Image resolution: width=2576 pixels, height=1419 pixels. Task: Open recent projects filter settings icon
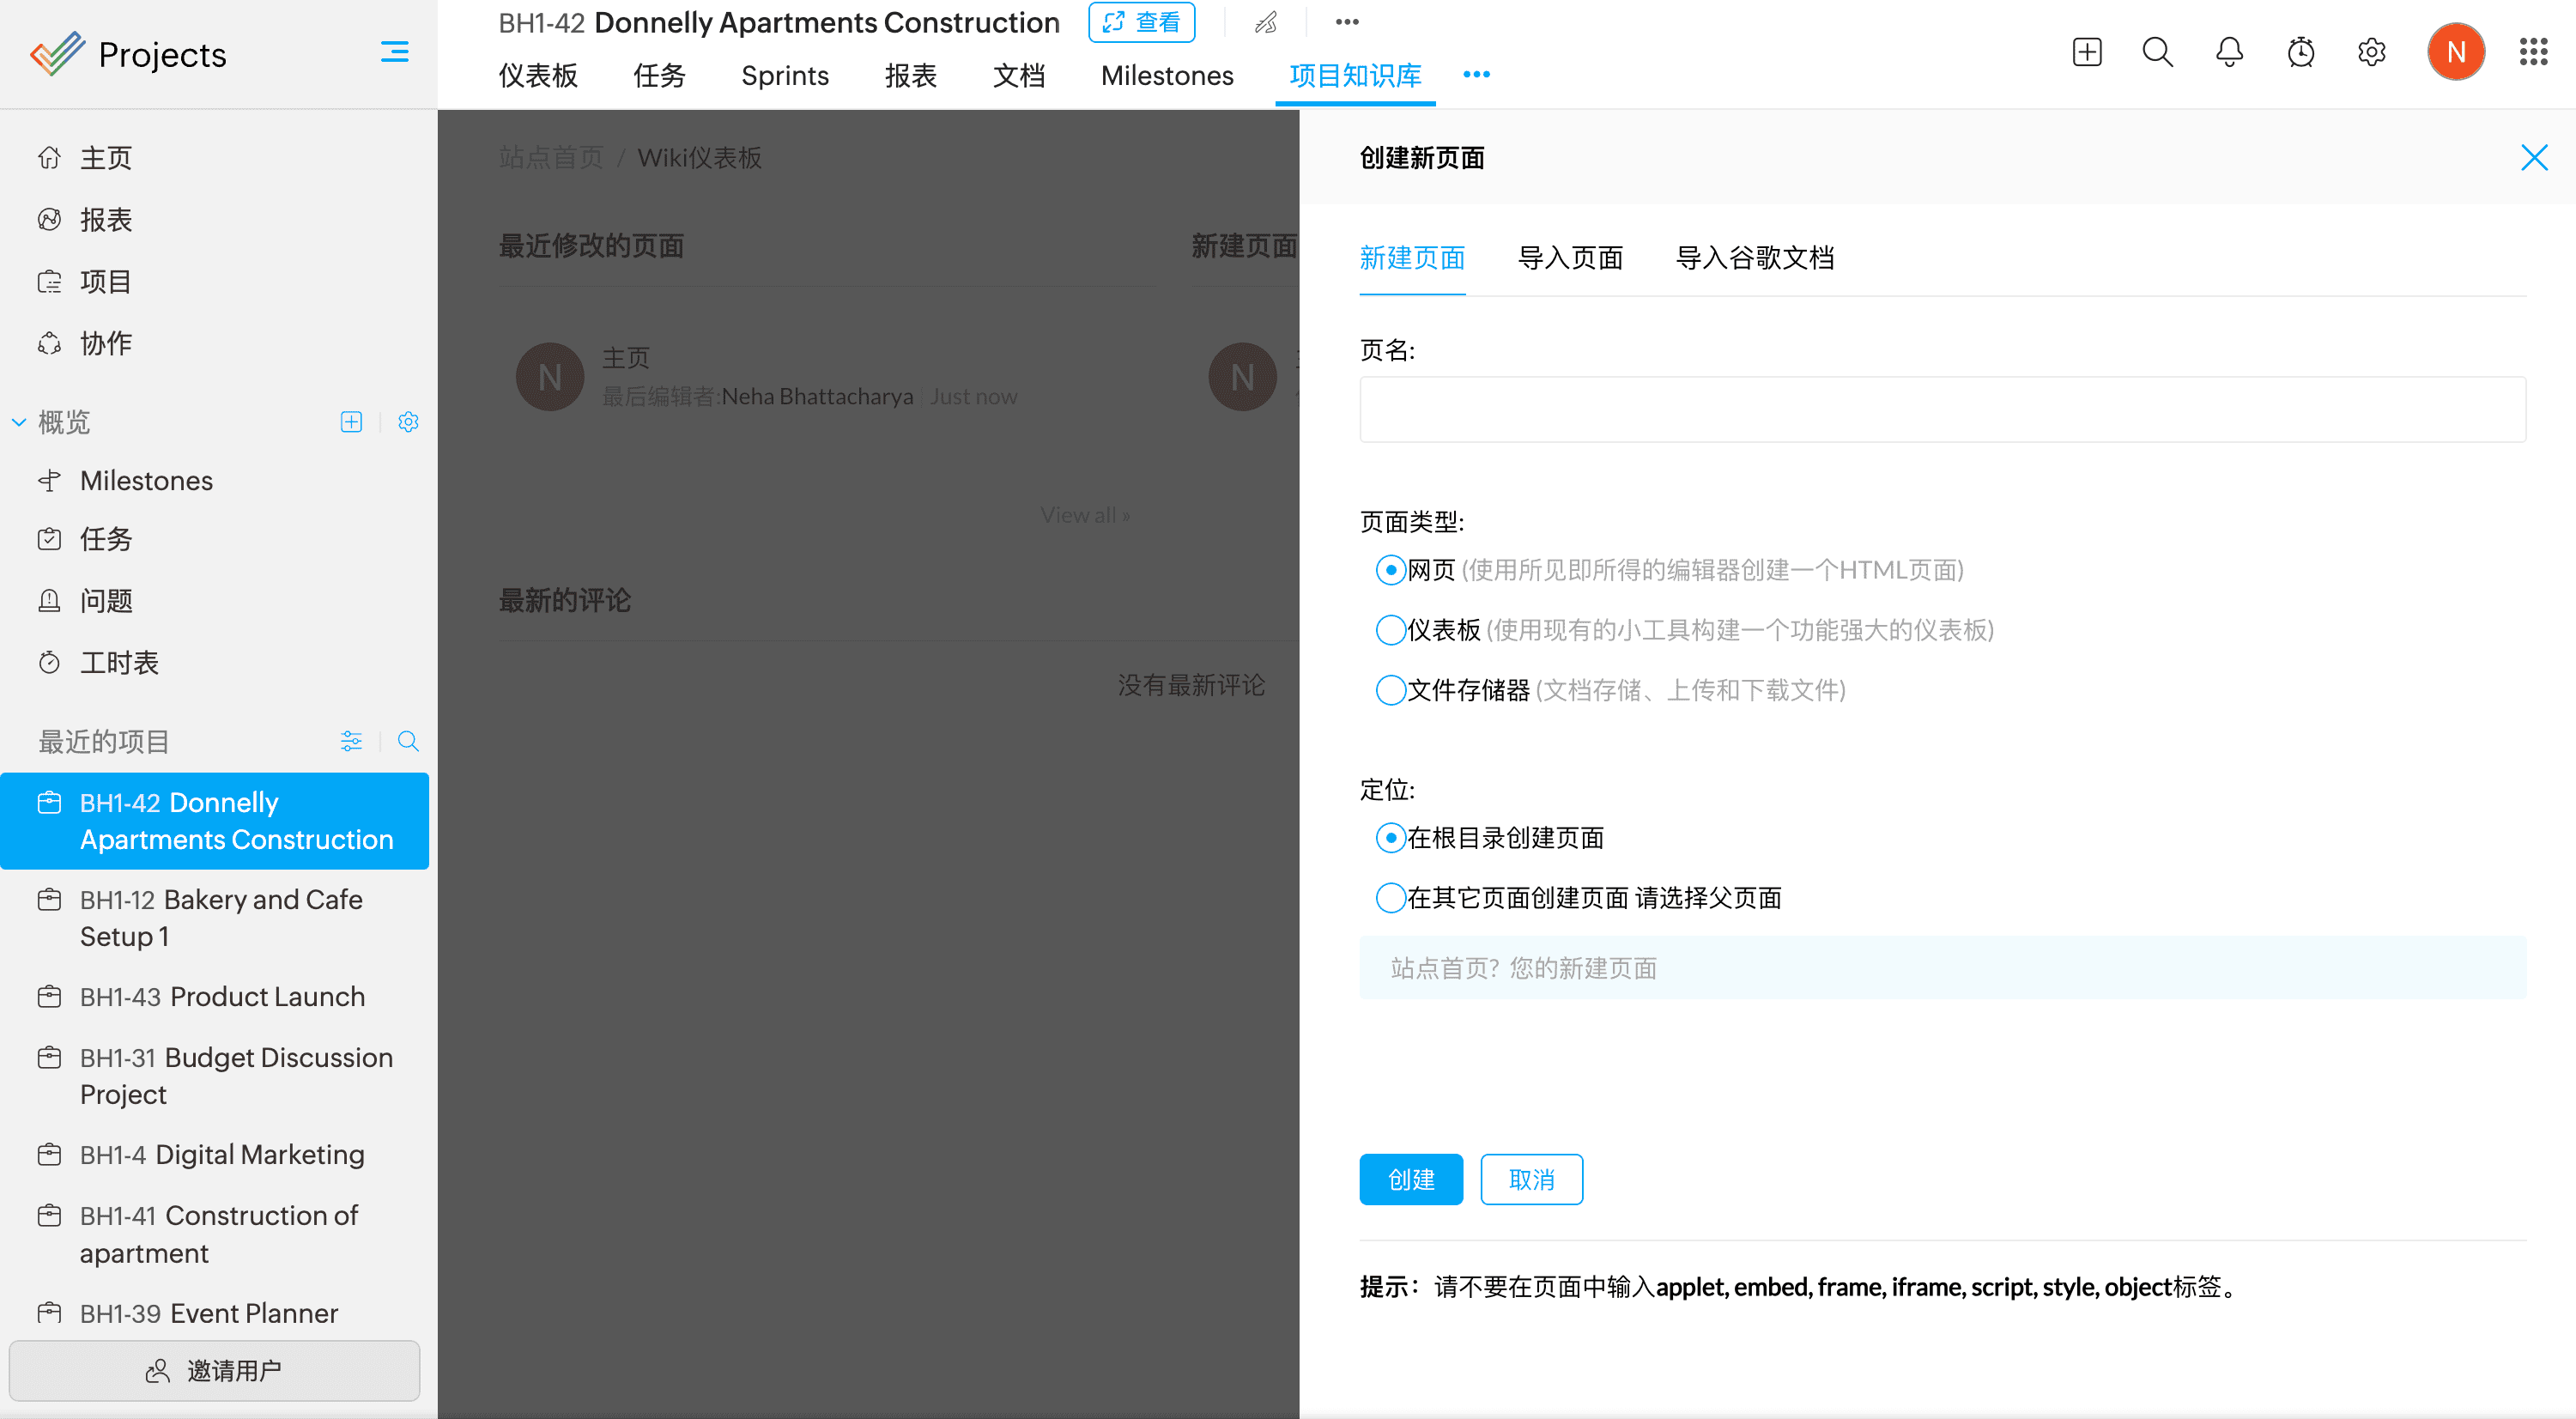[351, 741]
